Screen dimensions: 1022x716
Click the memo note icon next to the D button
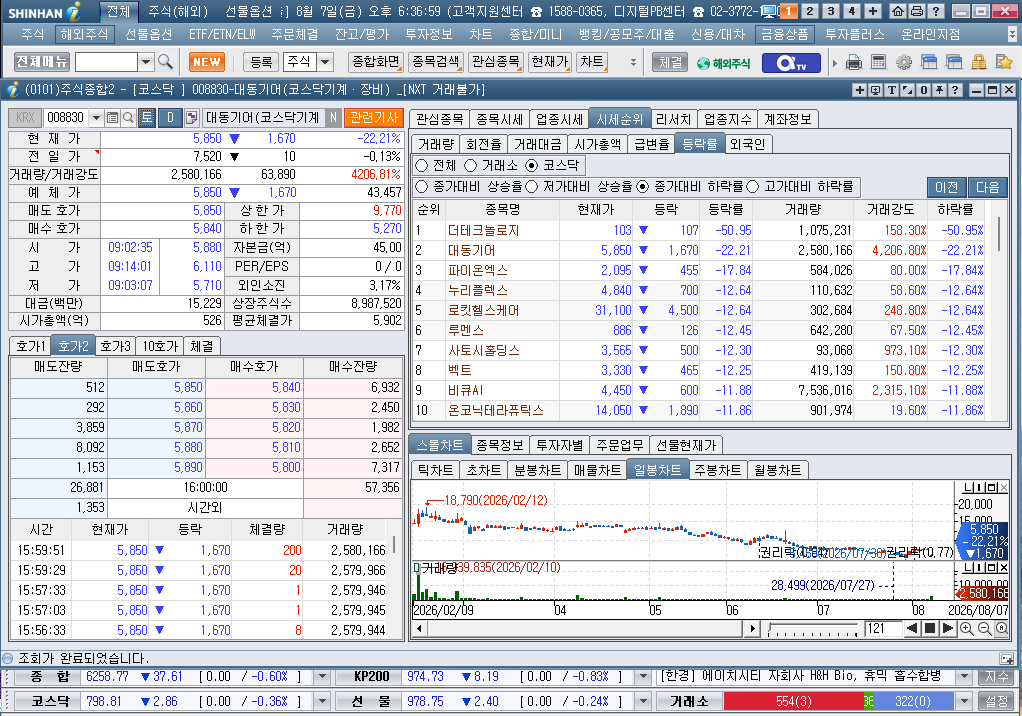pos(191,118)
